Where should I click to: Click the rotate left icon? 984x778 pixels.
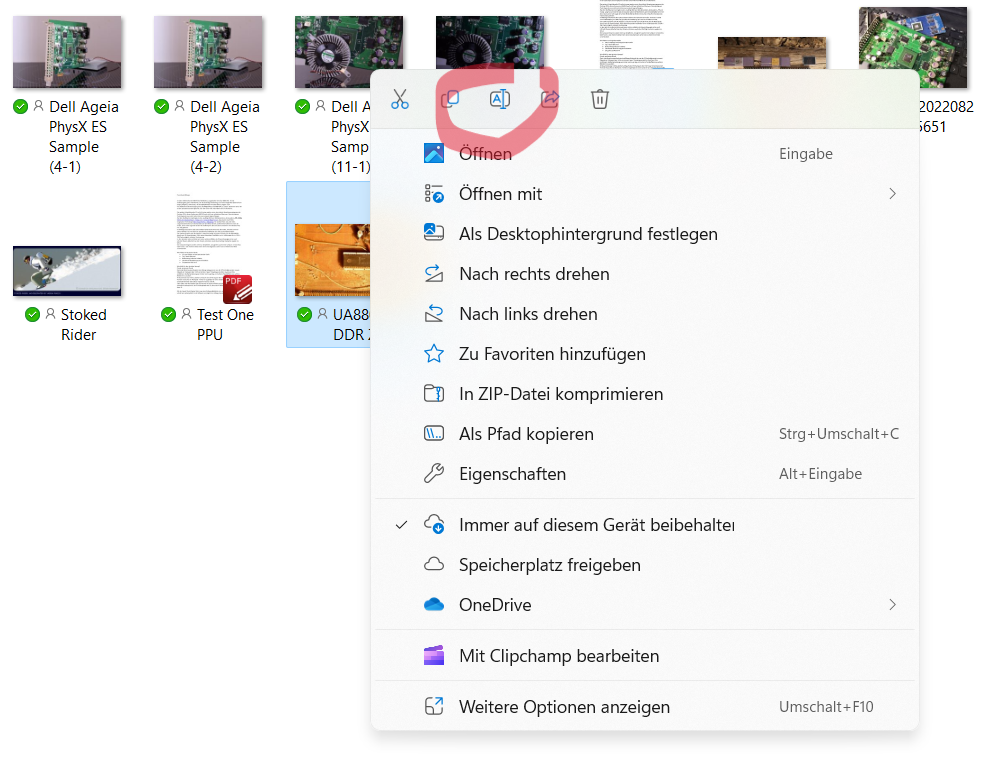pos(434,313)
